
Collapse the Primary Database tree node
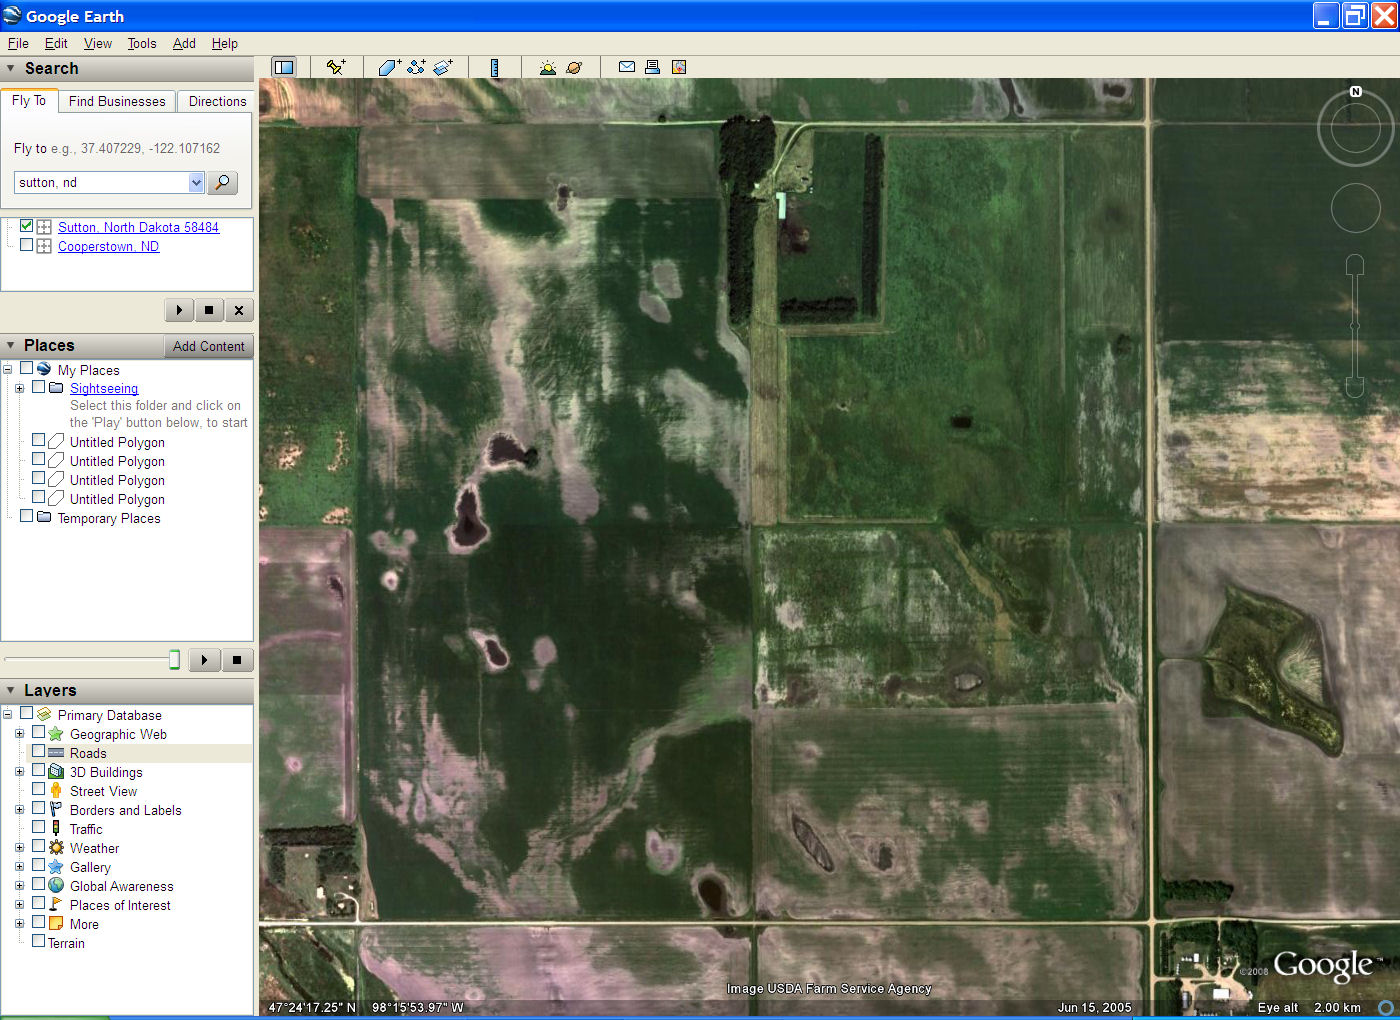[7, 714]
